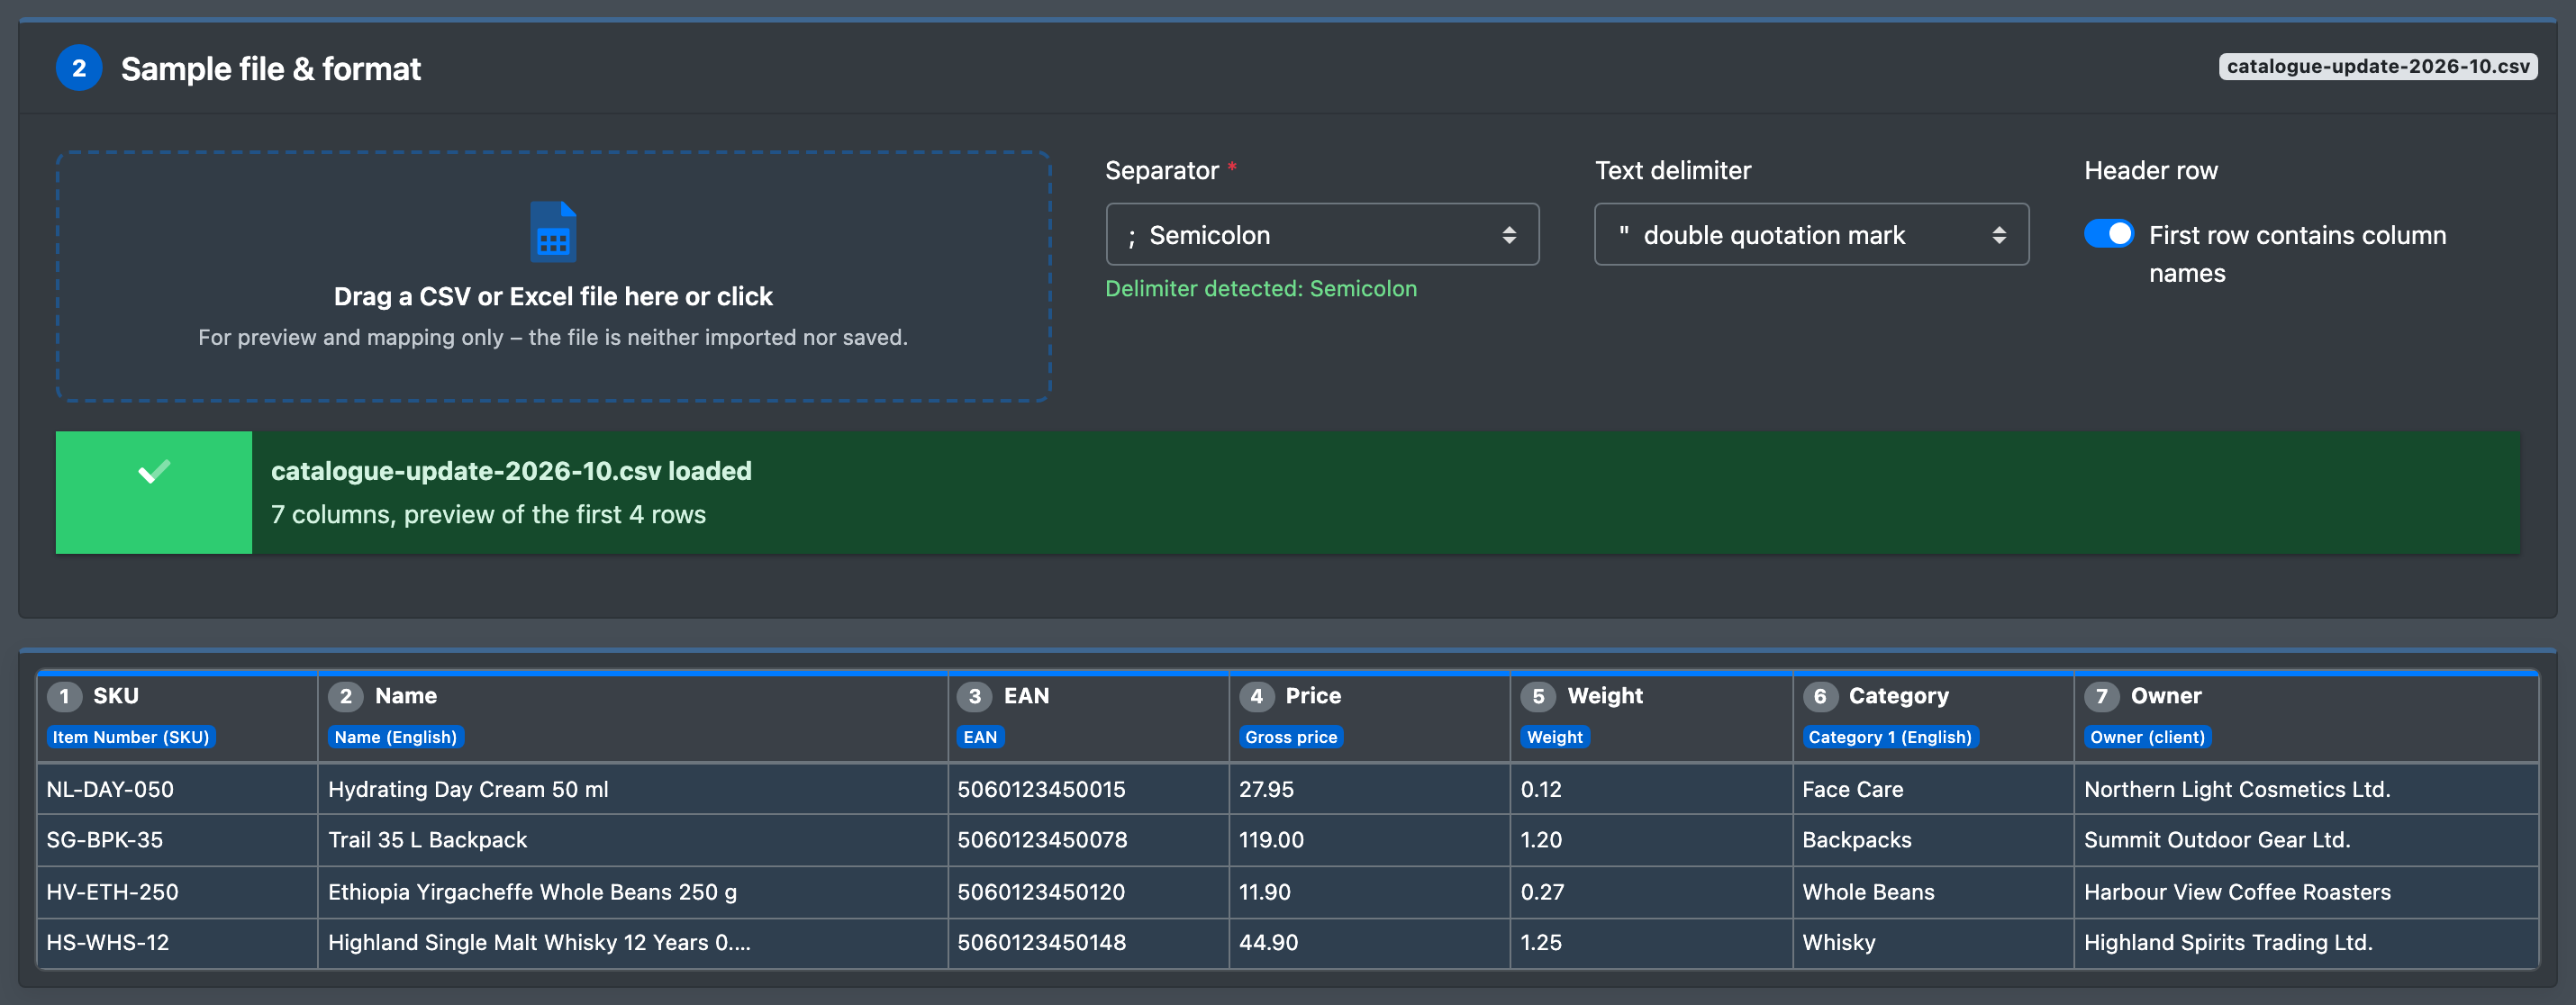This screenshot has height=1005, width=2576.
Task: Click Highland Spirits Trading Ltd. cell
Action: [x=2306, y=942]
